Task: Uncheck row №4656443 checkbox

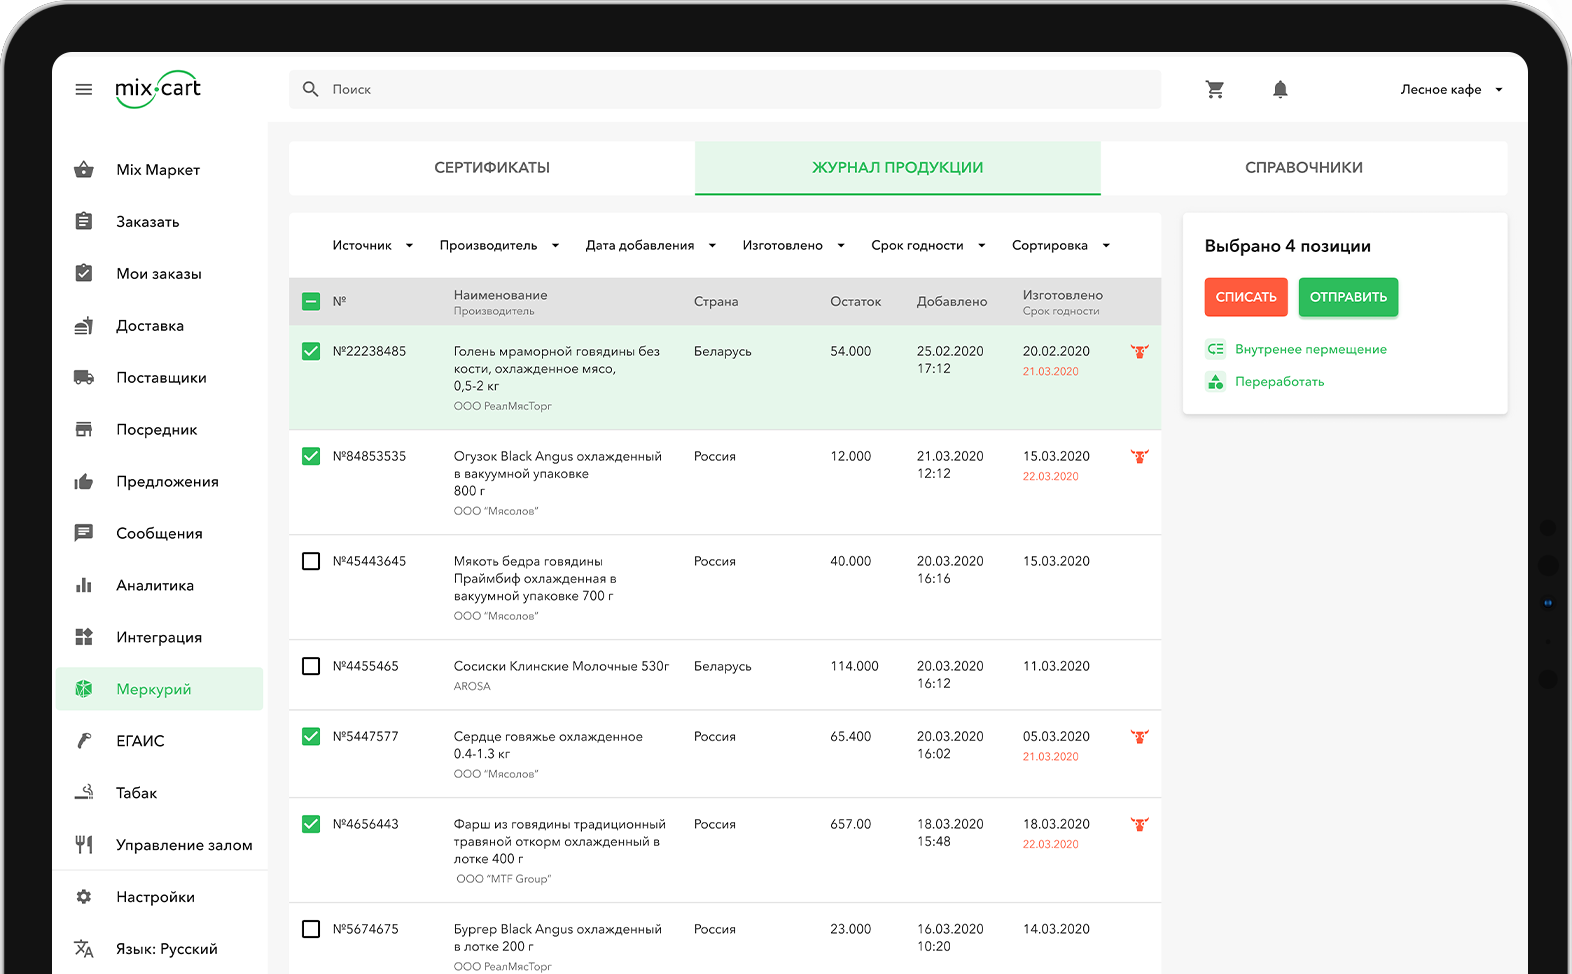Action: [x=311, y=824]
